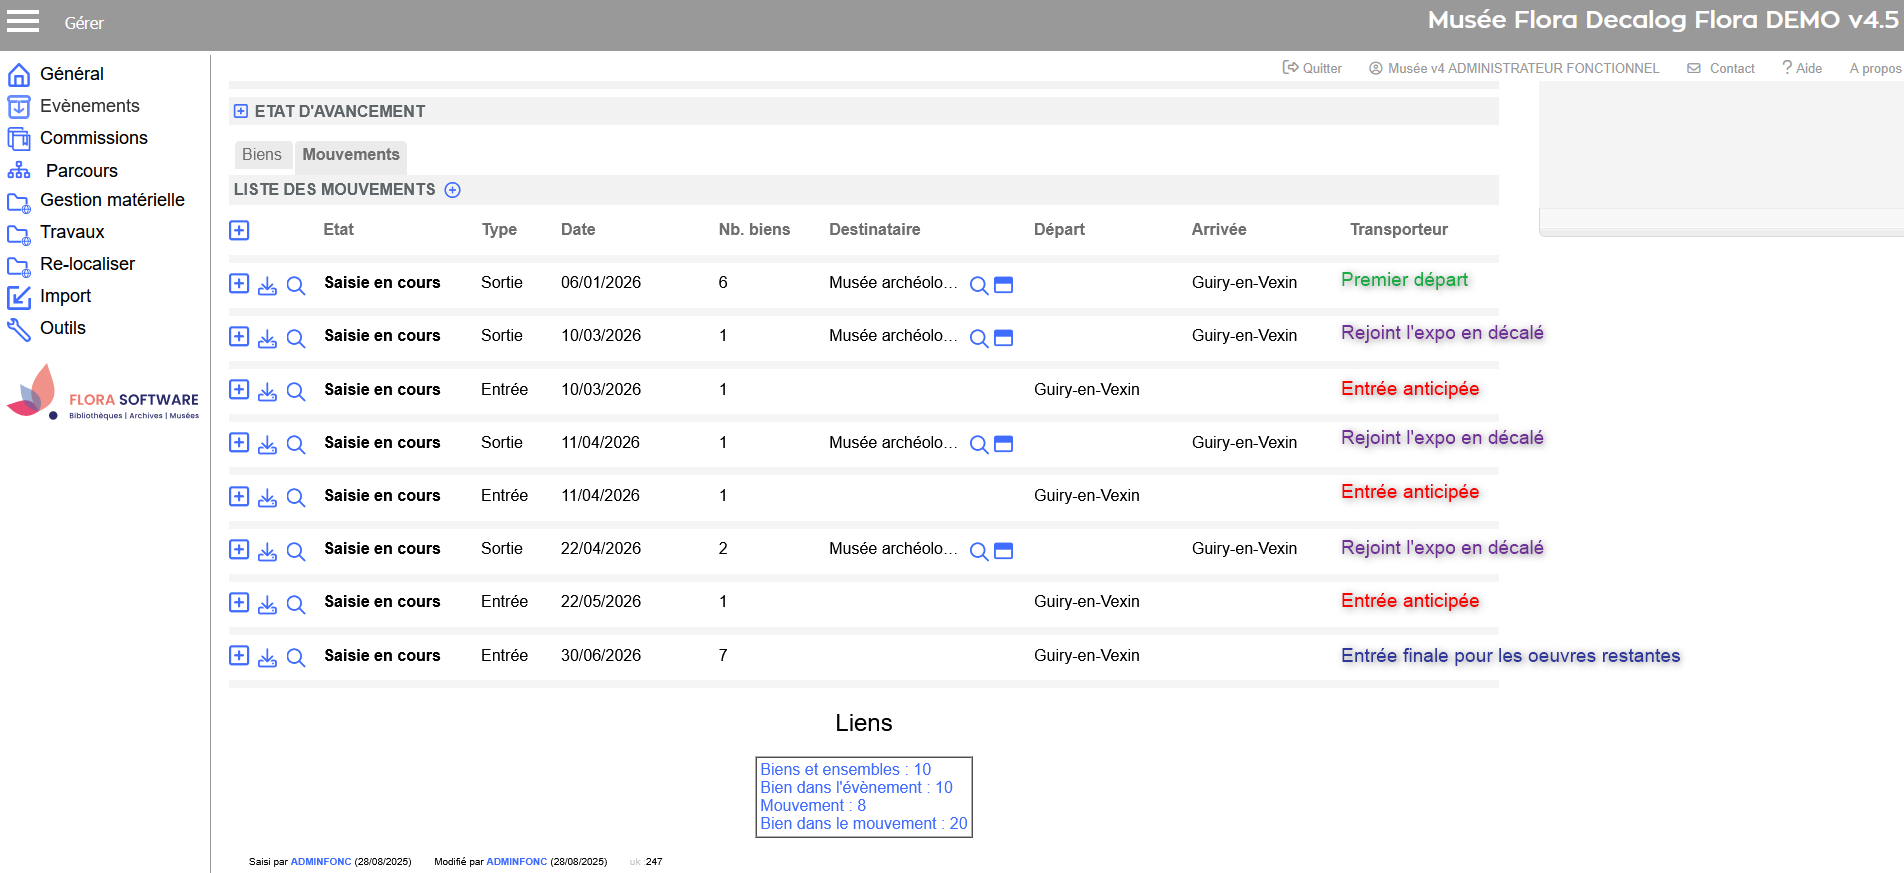Expand all rows using the header plus box
The width and height of the screenshot is (1904, 873).
coord(239,231)
